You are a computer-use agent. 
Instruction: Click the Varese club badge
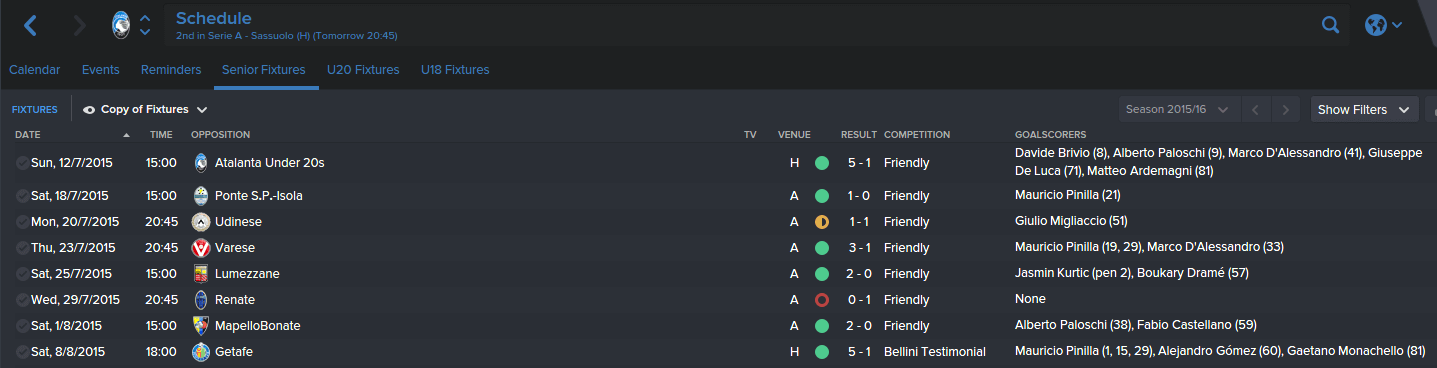click(x=201, y=248)
